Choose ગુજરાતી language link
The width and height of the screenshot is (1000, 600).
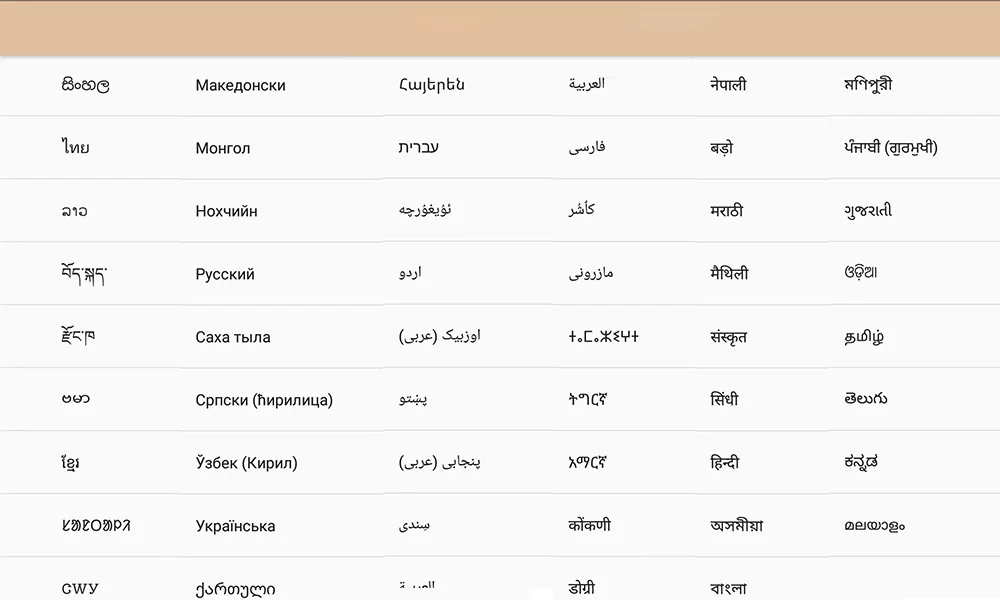coord(867,210)
